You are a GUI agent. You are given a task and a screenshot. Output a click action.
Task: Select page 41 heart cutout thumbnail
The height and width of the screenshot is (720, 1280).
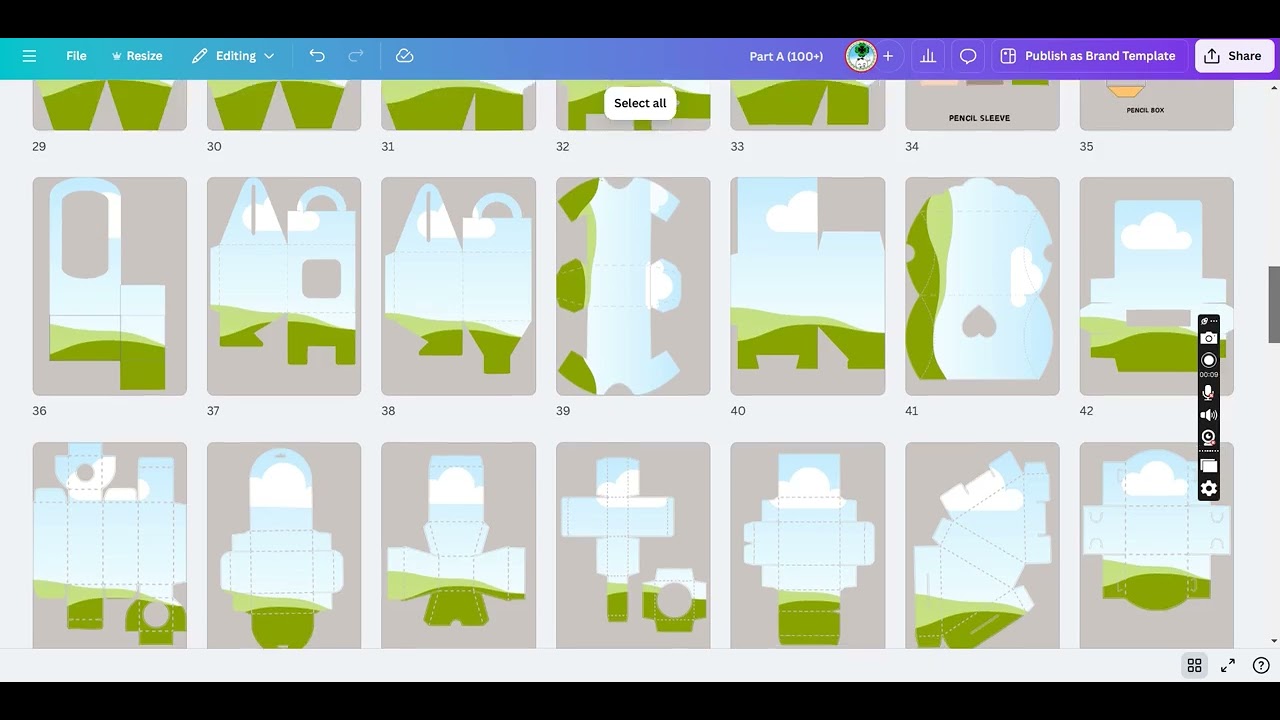pyautogui.click(x=982, y=286)
